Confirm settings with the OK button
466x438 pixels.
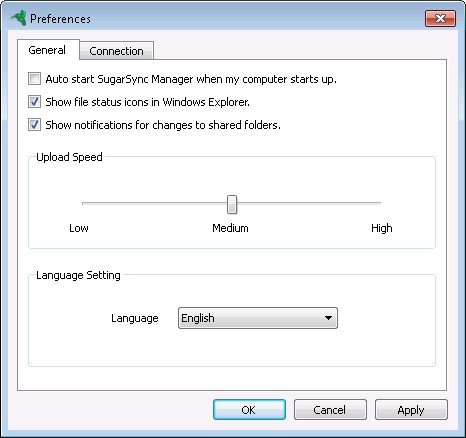(249, 410)
